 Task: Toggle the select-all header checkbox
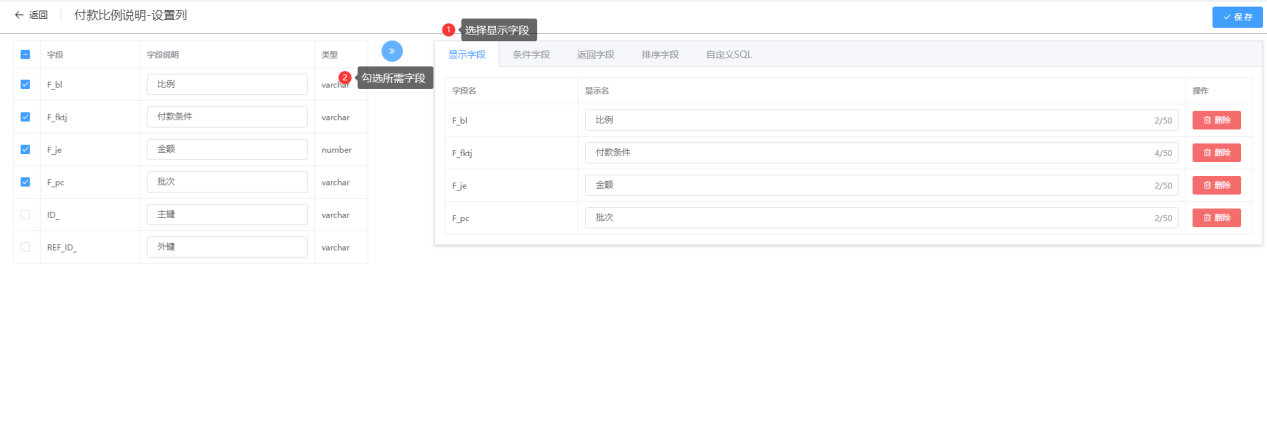click(x=25, y=54)
